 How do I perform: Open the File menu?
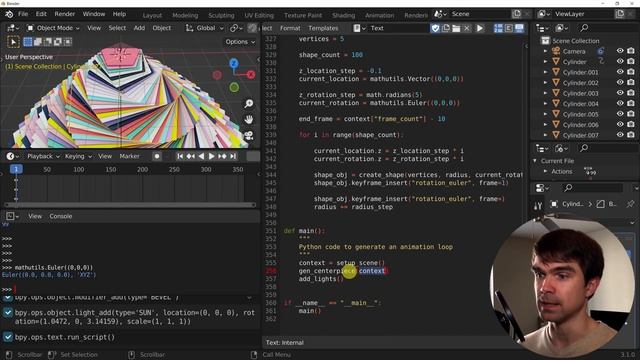[23, 14]
